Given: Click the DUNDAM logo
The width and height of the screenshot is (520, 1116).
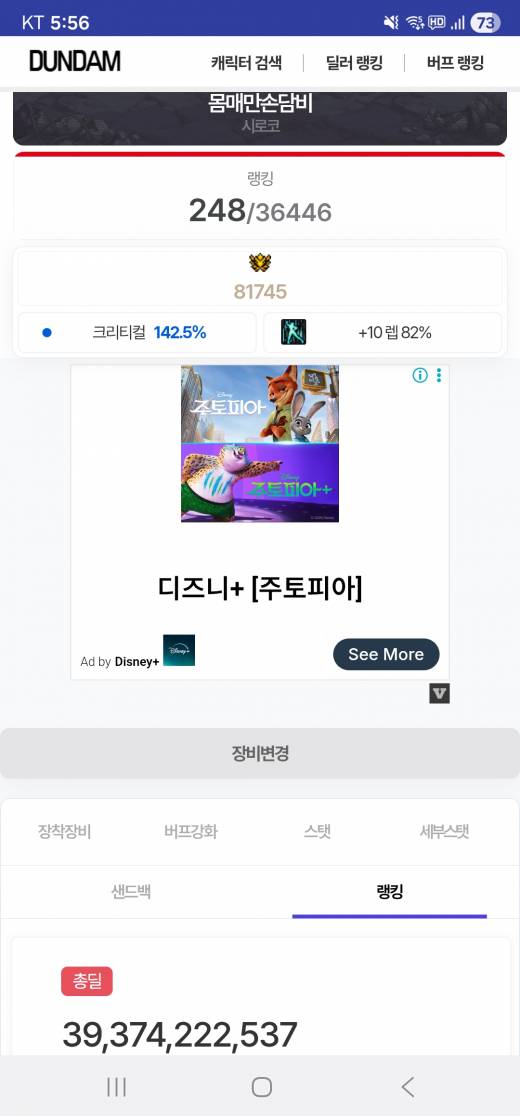Looking at the screenshot, I should (75, 61).
